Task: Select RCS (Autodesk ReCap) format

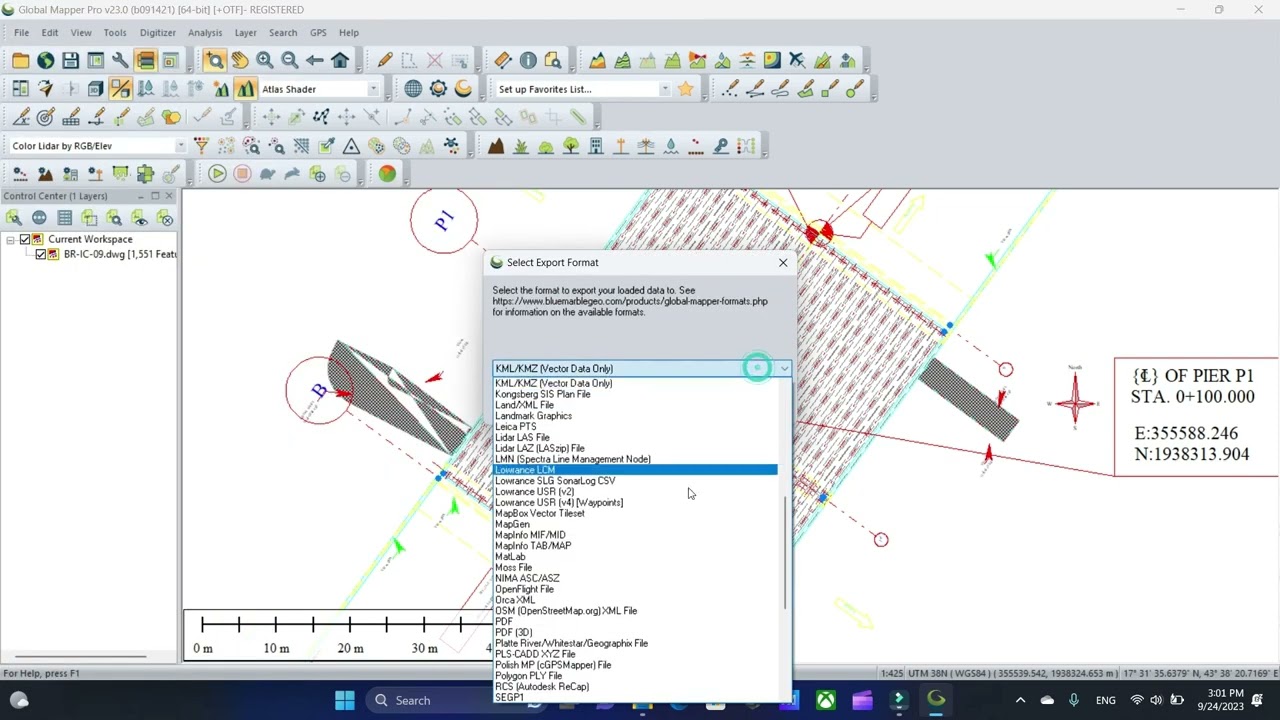Action: (x=635, y=687)
